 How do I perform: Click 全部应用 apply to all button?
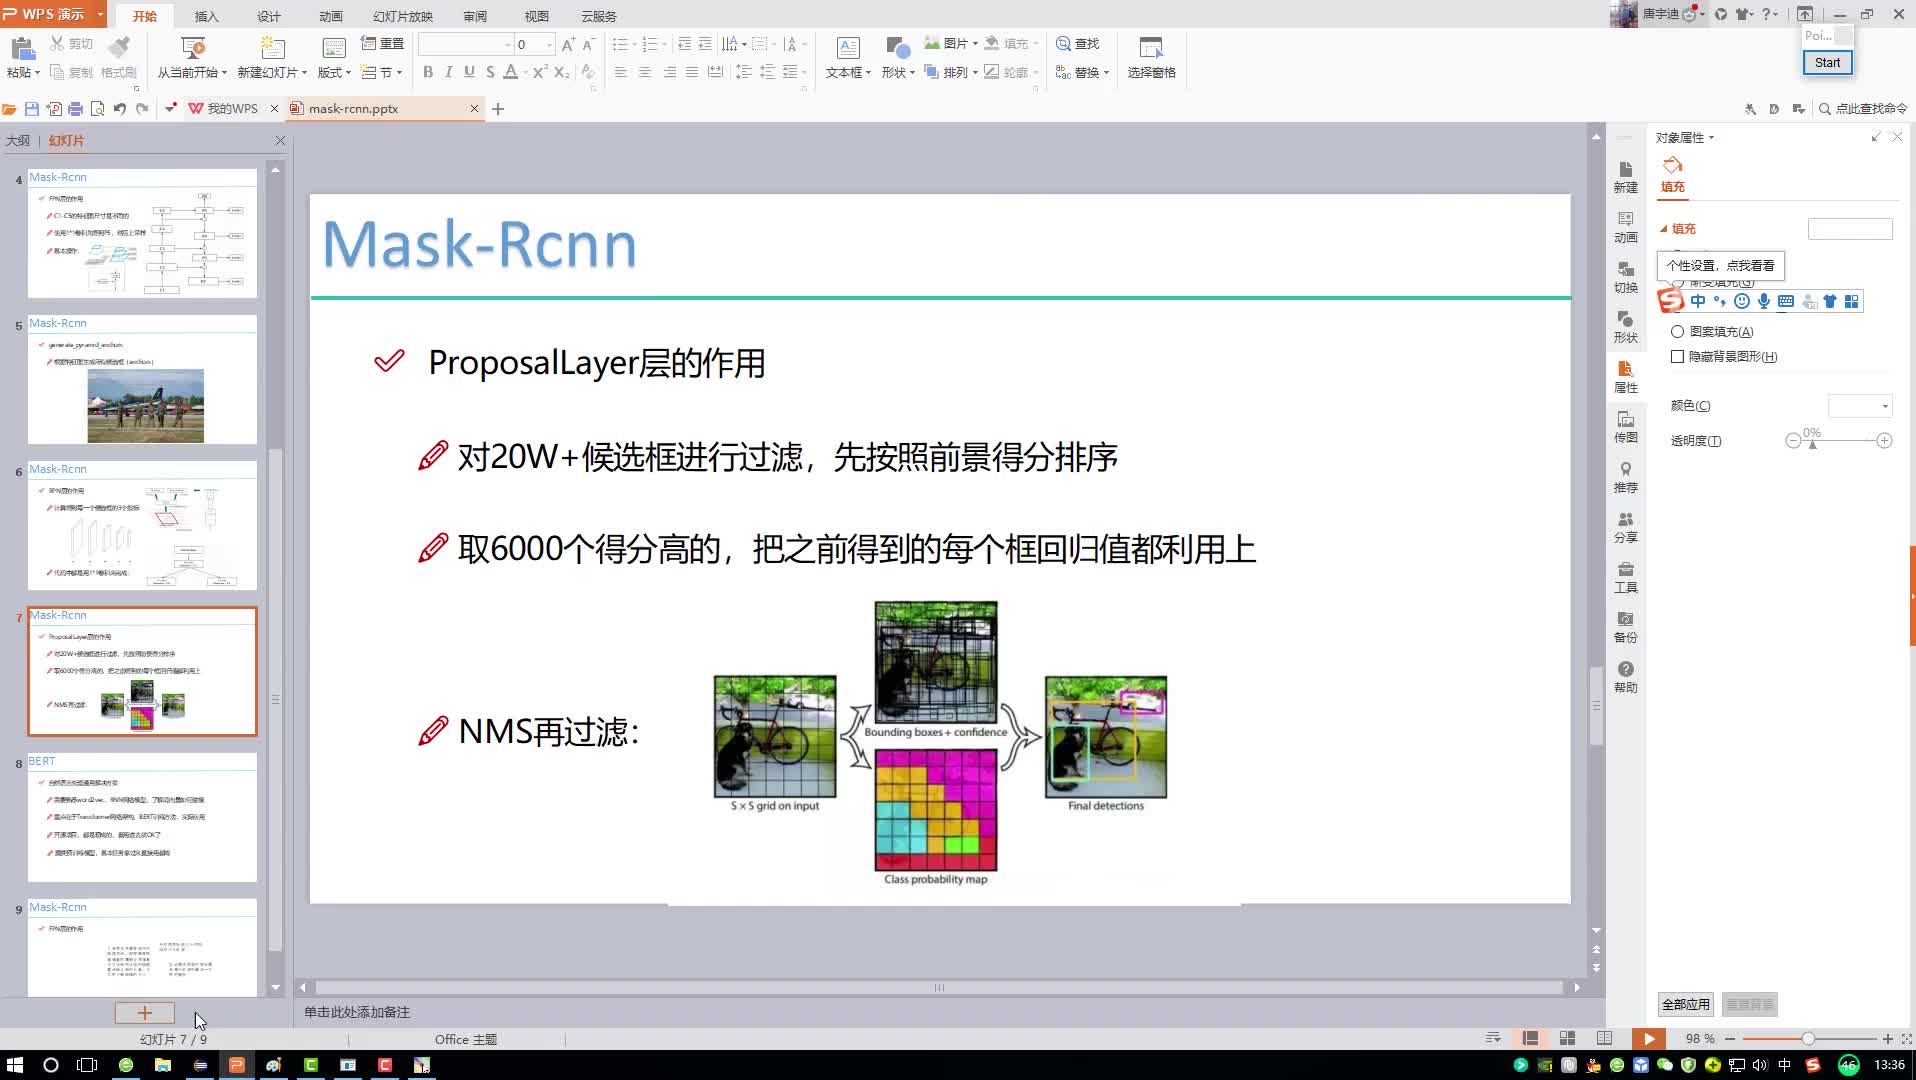pos(1686,1004)
